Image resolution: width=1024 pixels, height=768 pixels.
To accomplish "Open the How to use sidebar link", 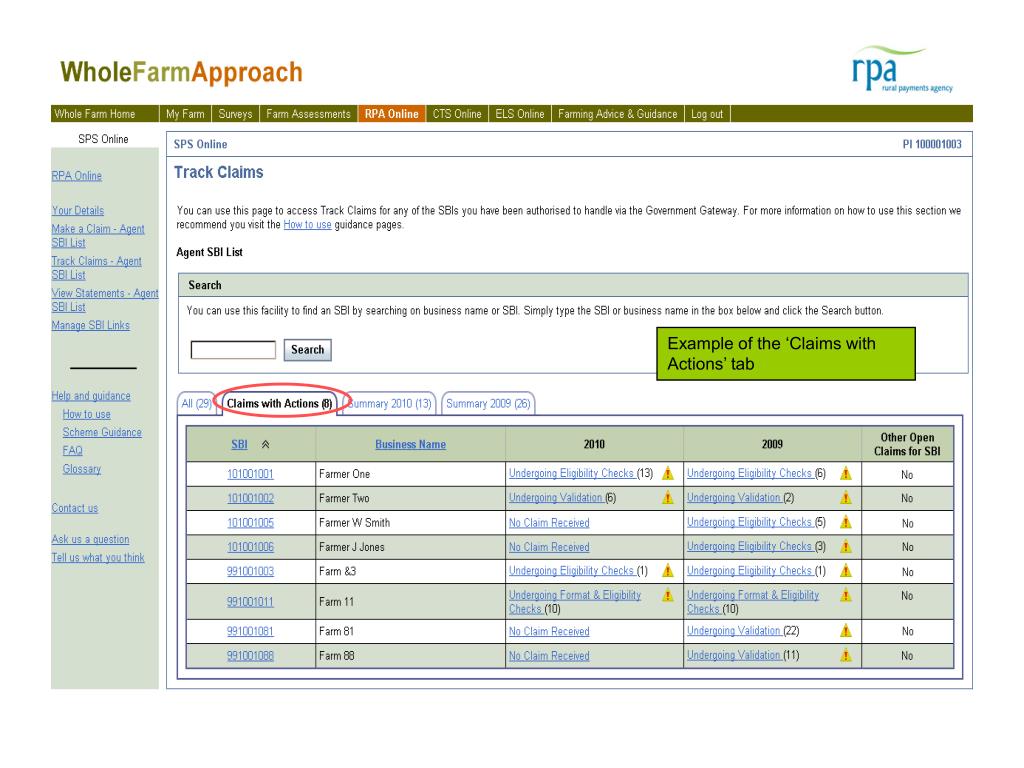I will (x=86, y=414).
